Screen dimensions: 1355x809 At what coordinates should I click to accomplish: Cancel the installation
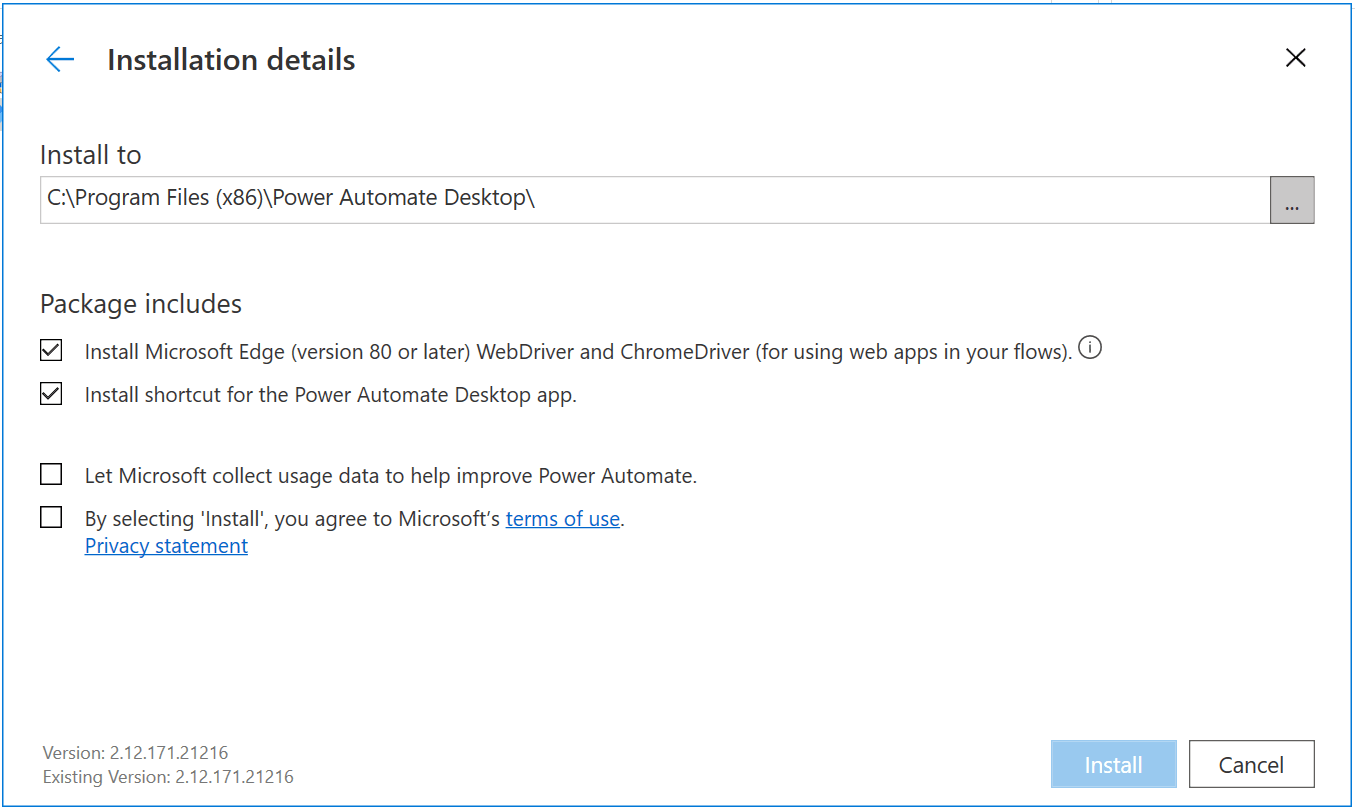point(1251,765)
